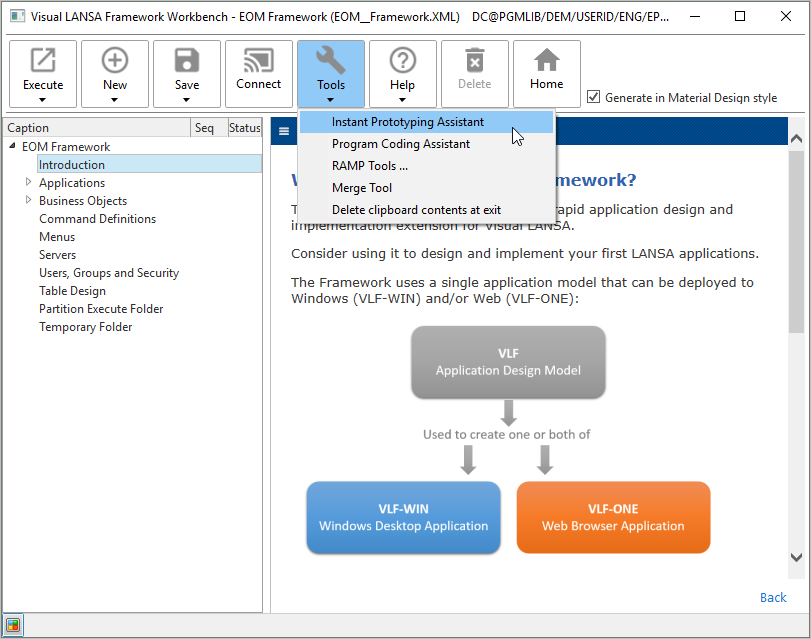The width and height of the screenshot is (811, 639).
Task: Click the Help question mark icon
Action: pyautogui.click(x=402, y=60)
